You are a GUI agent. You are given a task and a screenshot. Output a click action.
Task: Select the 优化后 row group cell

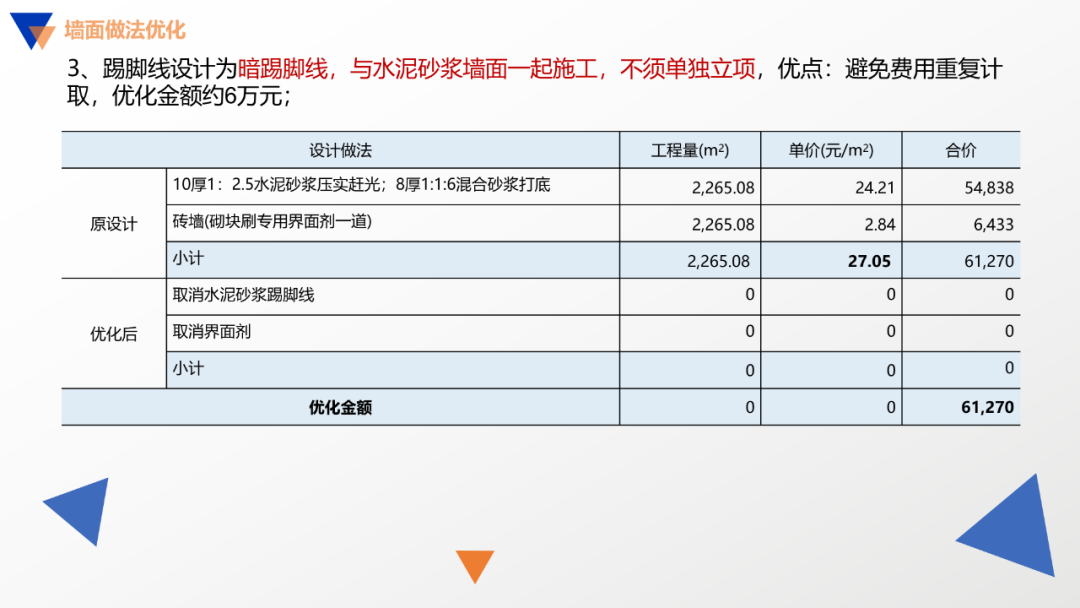(x=114, y=334)
